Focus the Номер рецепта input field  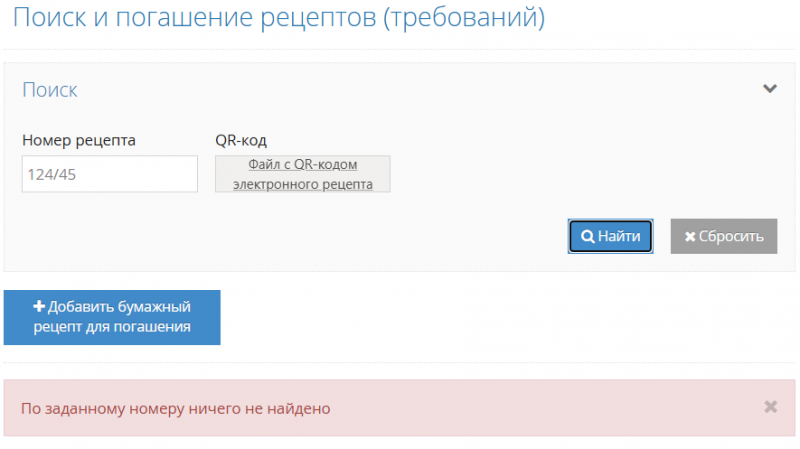coord(110,174)
